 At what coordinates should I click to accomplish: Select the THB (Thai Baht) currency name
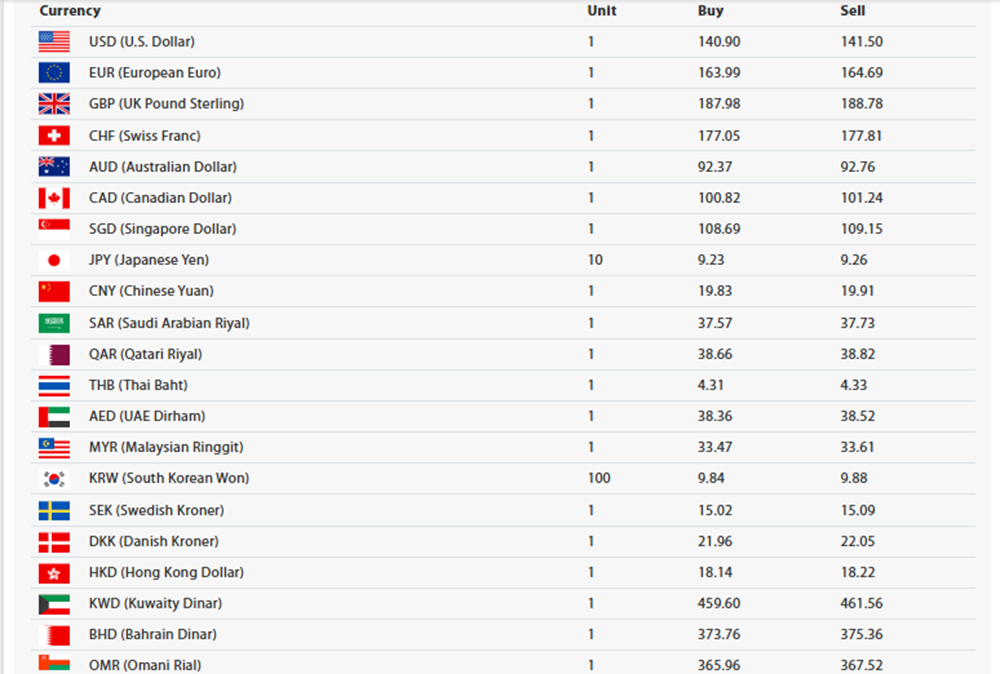coord(138,385)
